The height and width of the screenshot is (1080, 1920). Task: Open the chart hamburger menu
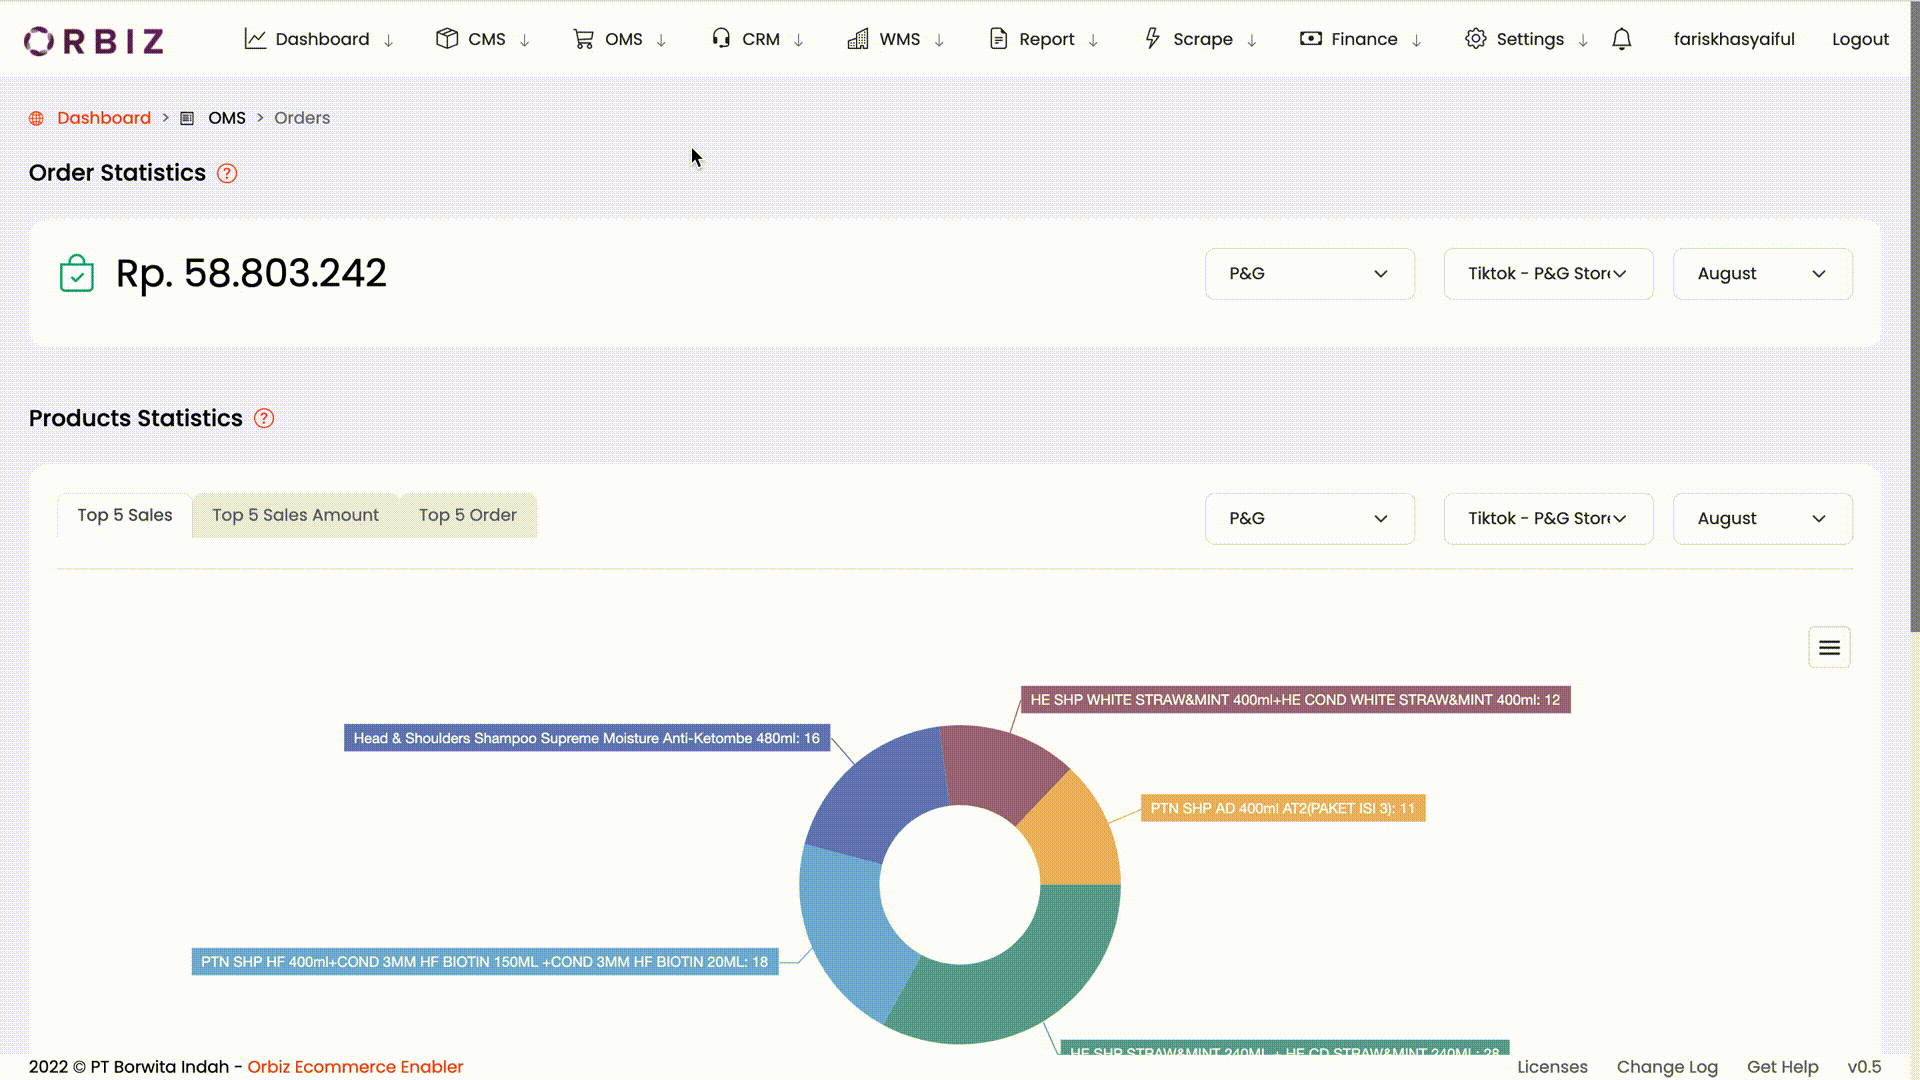click(x=1829, y=647)
